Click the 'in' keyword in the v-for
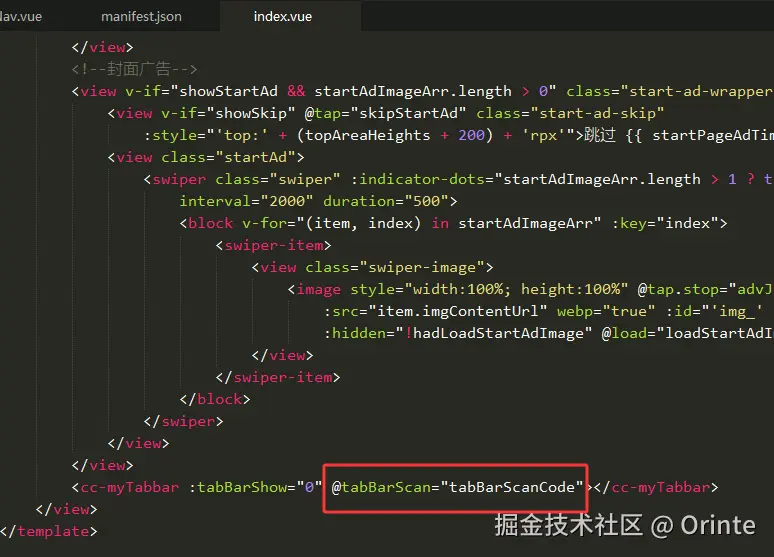This screenshot has height=557, width=774. point(440,223)
